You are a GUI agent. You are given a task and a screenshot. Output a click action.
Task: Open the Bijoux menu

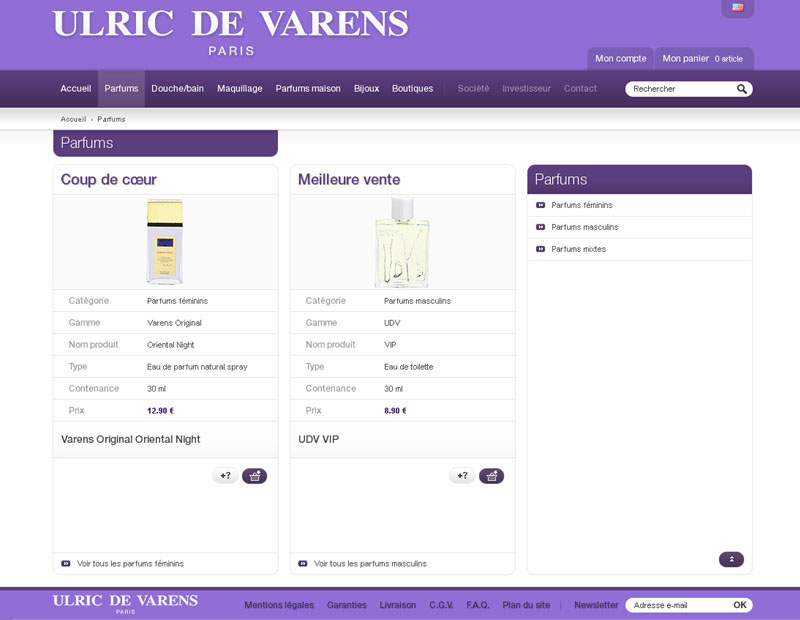click(366, 89)
